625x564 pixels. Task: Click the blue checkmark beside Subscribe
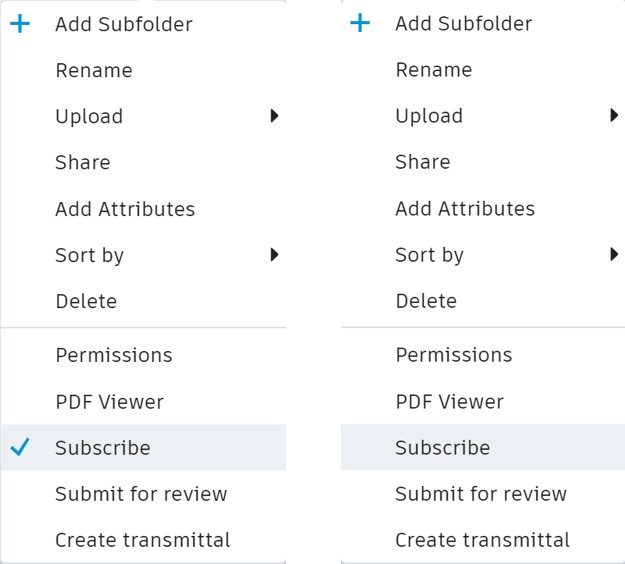coord(20,448)
